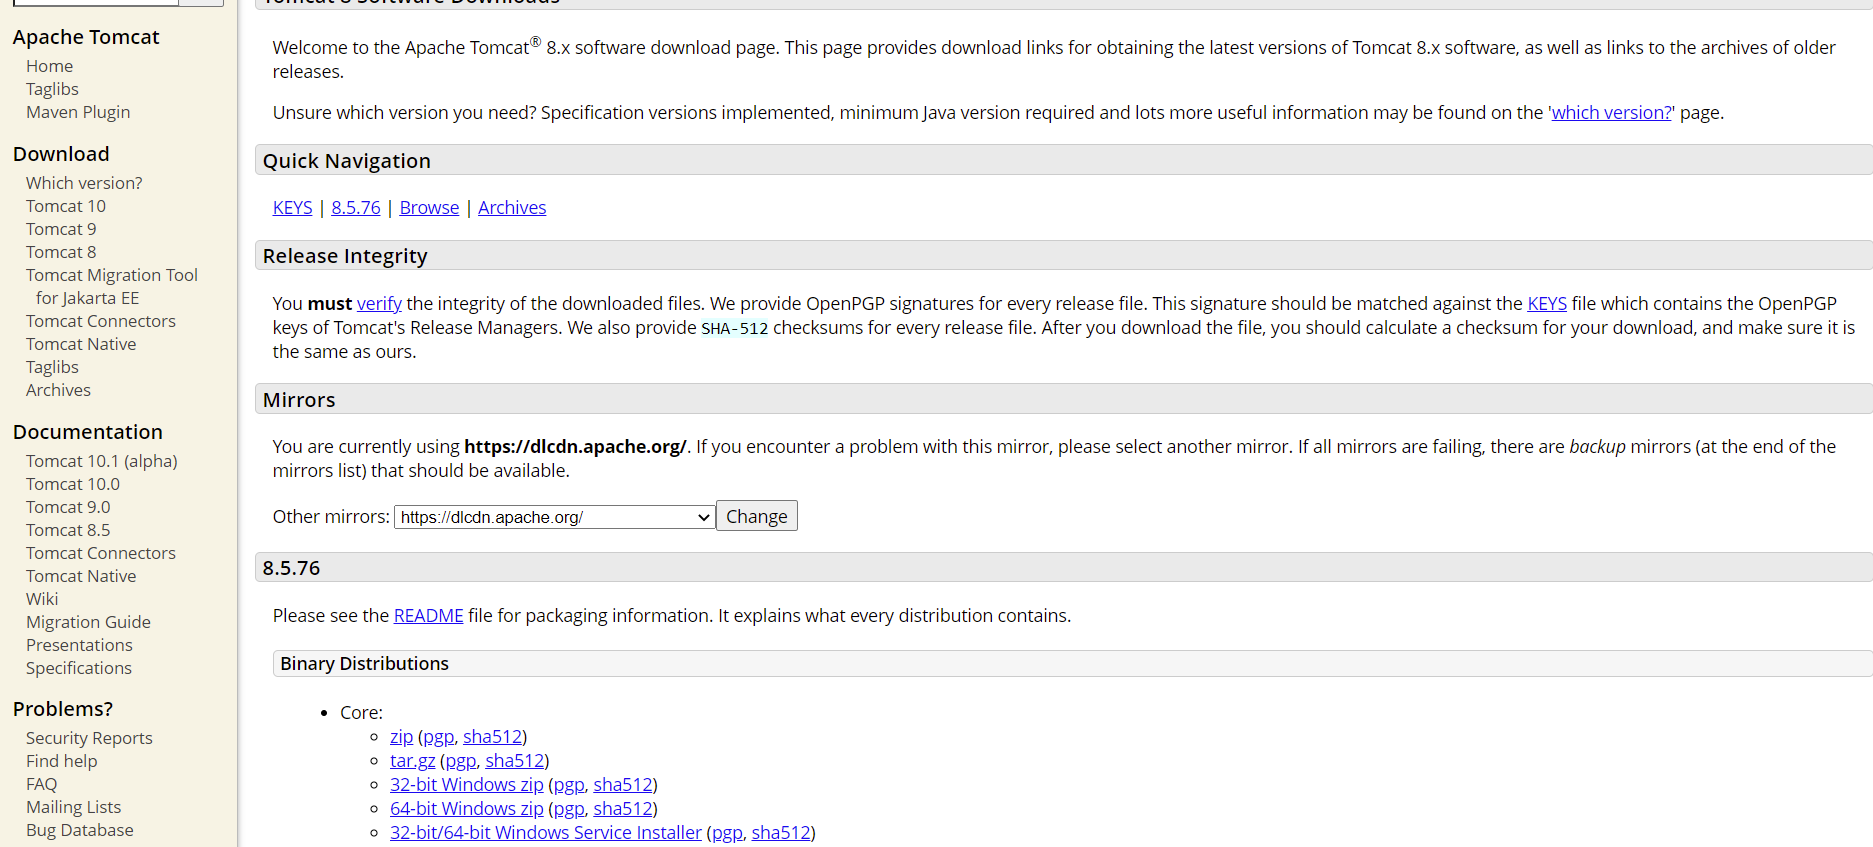Select Tomcat 10 download link

[66, 206]
